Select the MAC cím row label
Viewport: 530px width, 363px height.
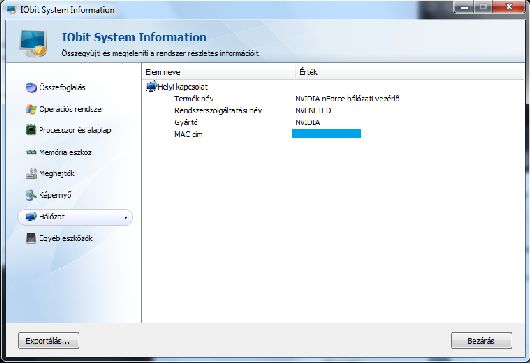tap(188, 134)
